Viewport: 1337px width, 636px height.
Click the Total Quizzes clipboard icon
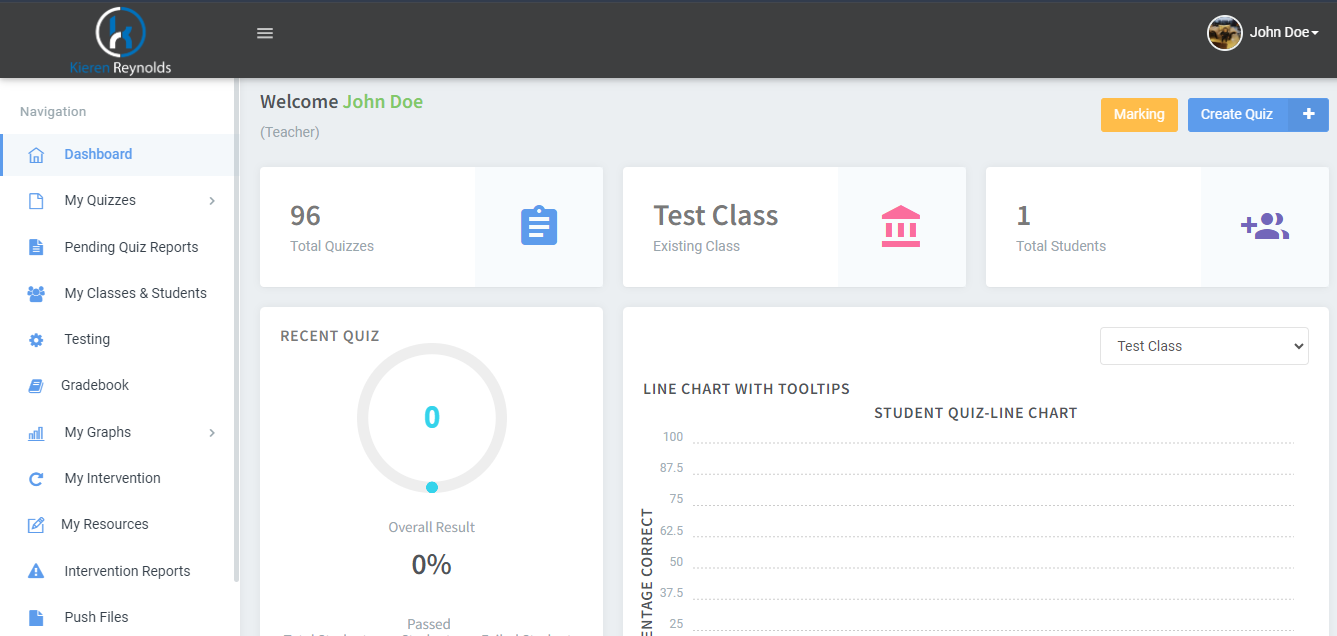(x=539, y=226)
